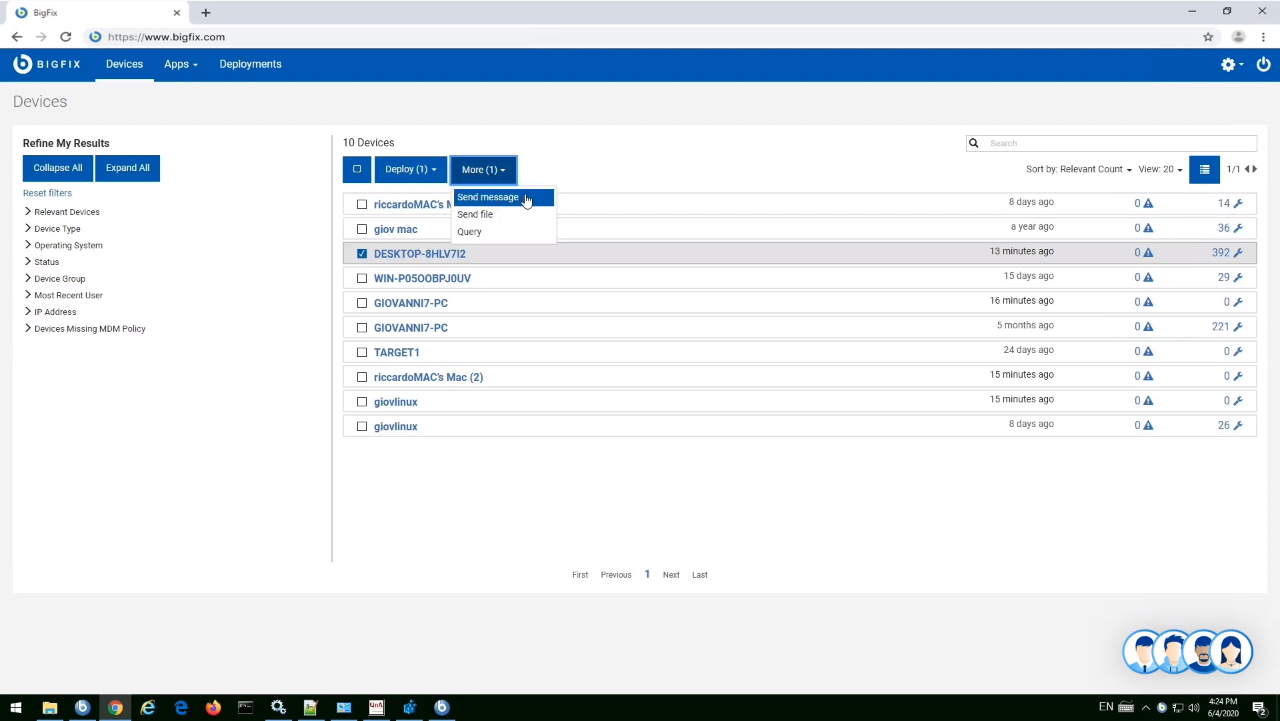Click the warning triangle icon beside giov mac
Image resolution: width=1280 pixels, height=721 pixels.
coord(1146,227)
